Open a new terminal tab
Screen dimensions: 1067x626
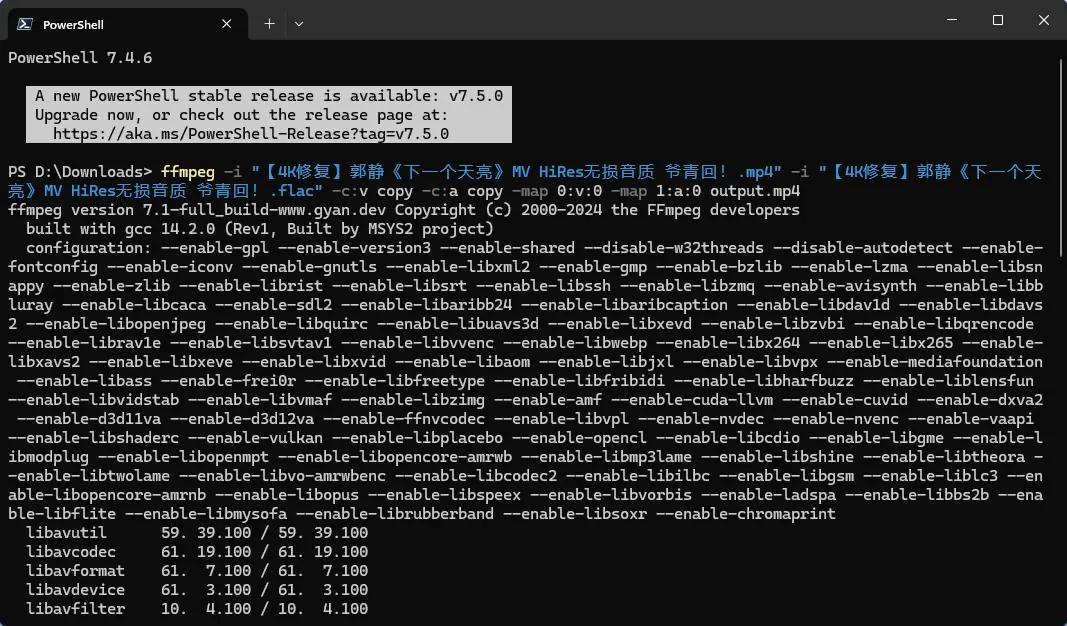[x=269, y=23]
